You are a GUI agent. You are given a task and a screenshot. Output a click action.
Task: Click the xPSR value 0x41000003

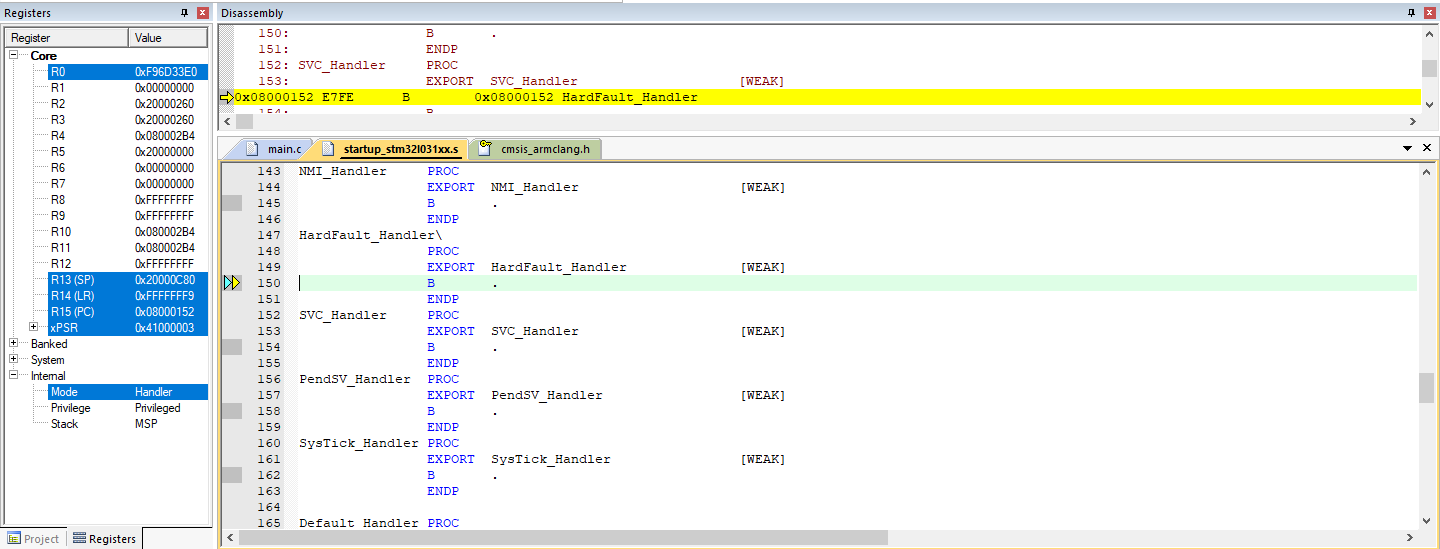tap(165, 328)
